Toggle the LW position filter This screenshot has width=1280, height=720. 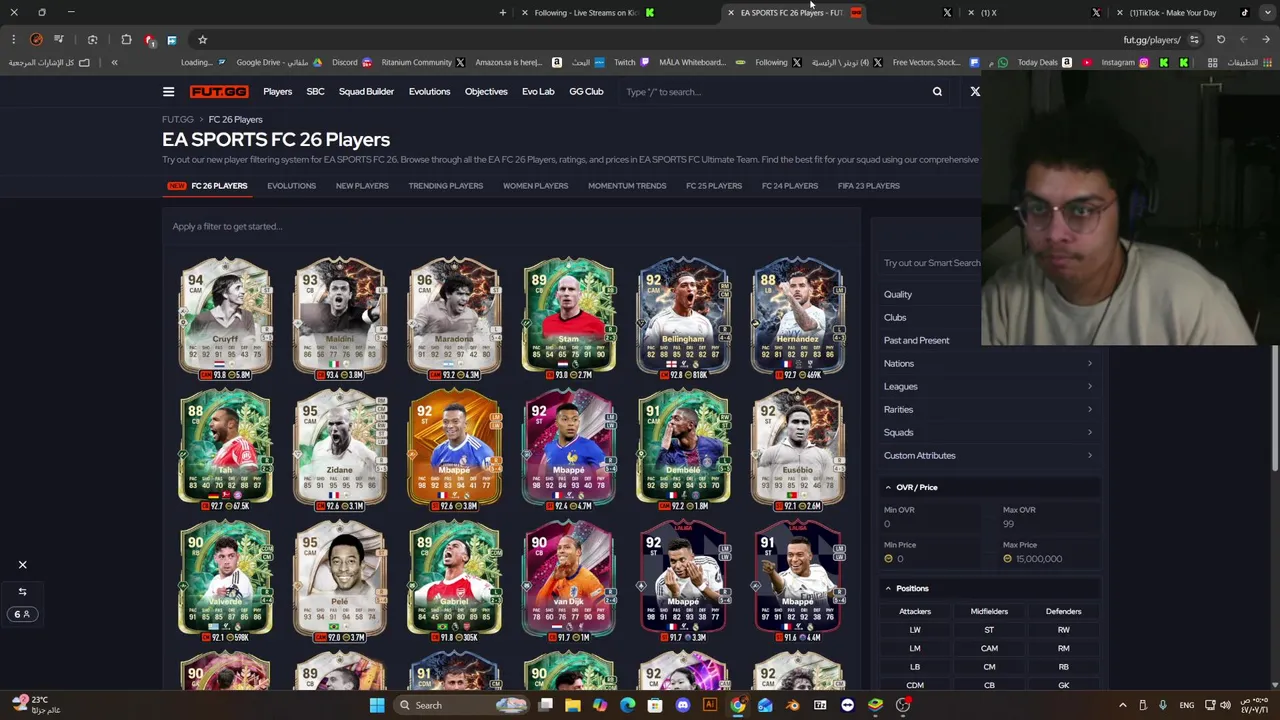click(915, 630)
